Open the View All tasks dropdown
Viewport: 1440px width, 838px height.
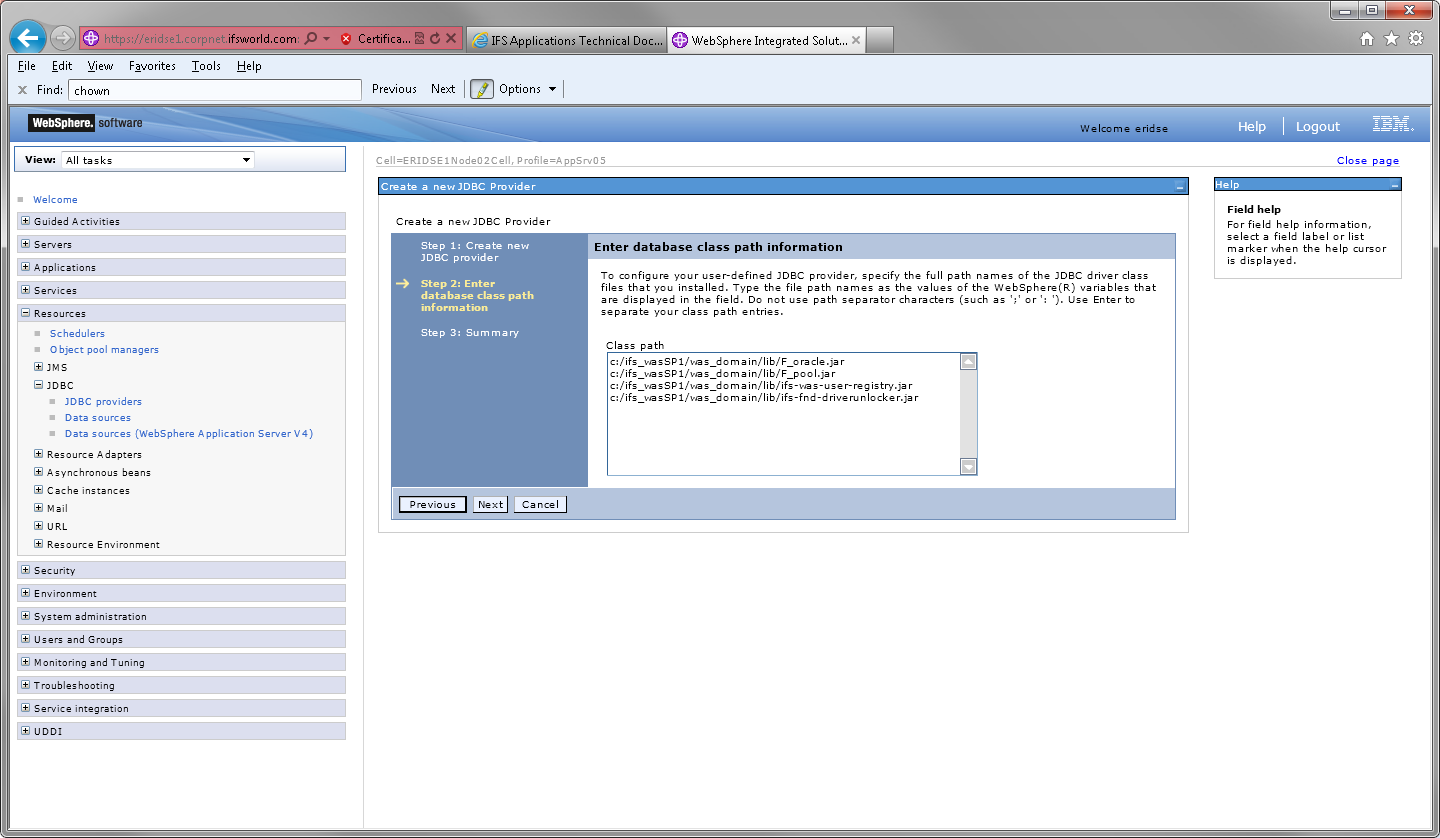point(157,160)
